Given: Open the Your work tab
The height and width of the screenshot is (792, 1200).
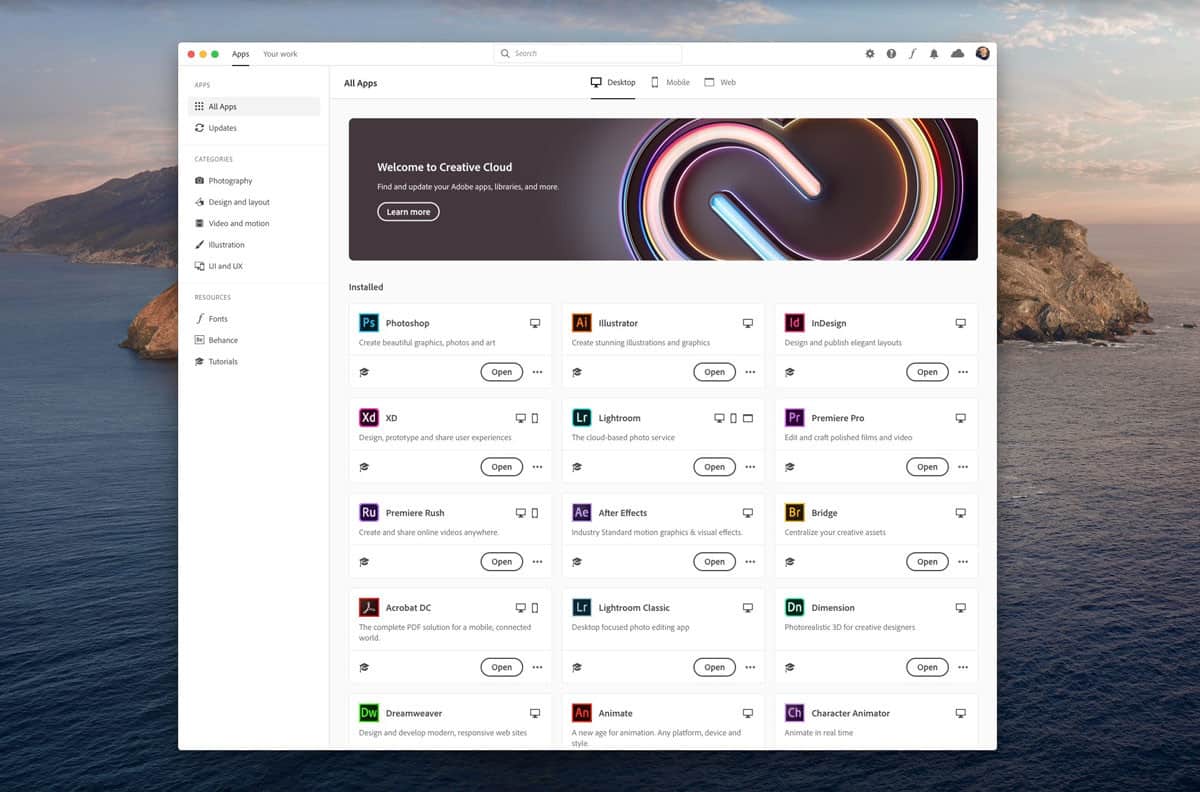Looking at the screenshot, I should coord(280,54).
